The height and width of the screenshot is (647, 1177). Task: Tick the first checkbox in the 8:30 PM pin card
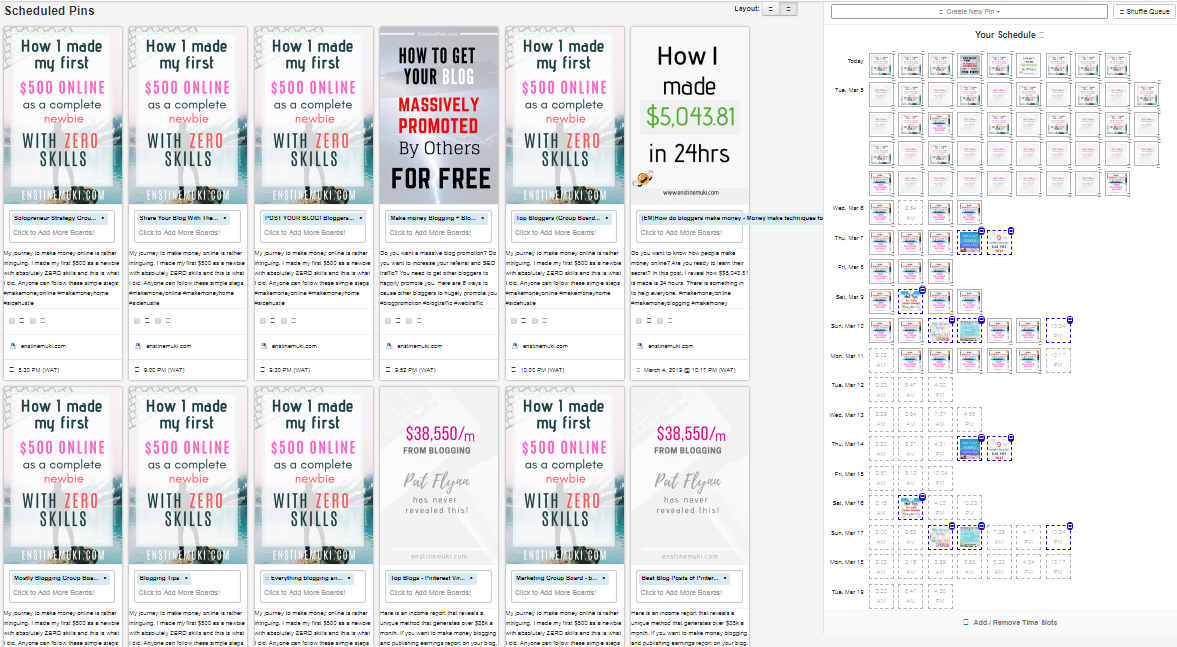[x=12, y=321]
